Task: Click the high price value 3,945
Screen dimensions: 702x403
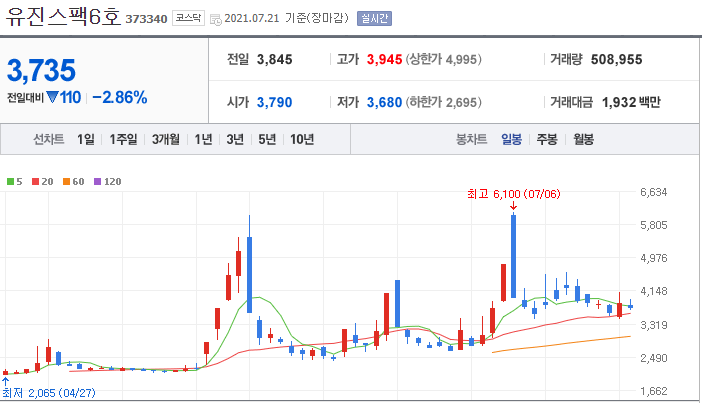Action: (385, 59)
